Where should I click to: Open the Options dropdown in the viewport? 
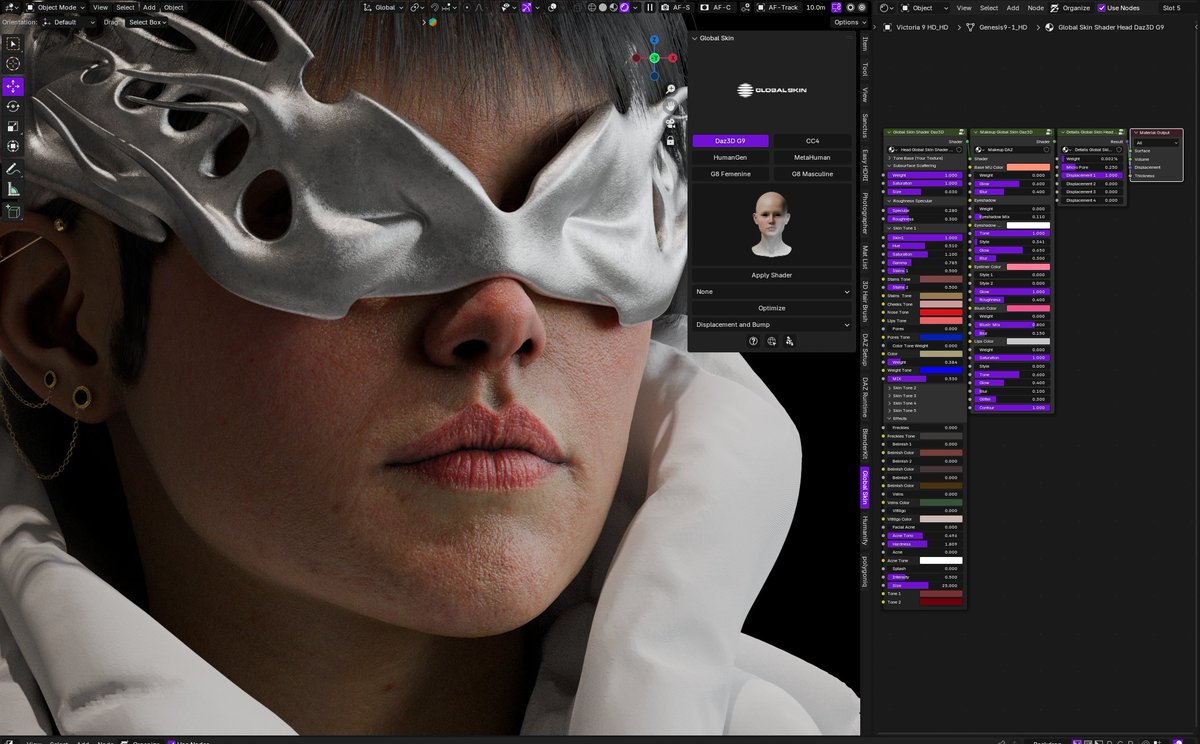click(848, 21)
